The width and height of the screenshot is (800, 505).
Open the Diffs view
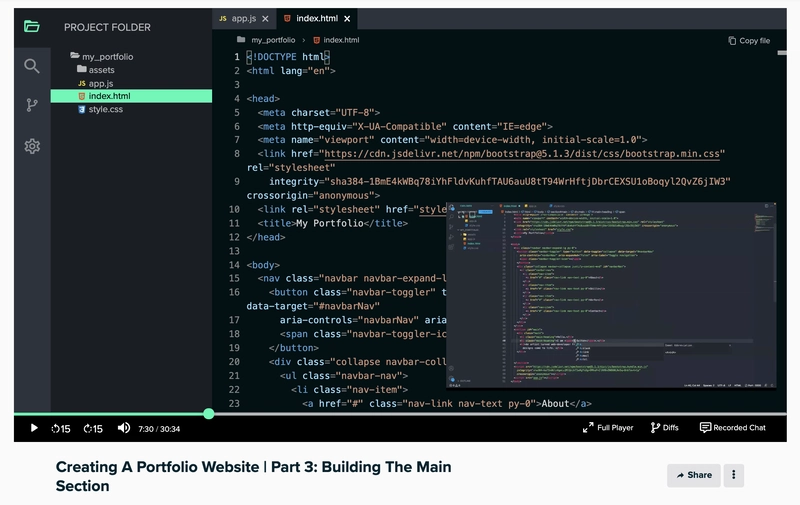(x=664, y=427)
